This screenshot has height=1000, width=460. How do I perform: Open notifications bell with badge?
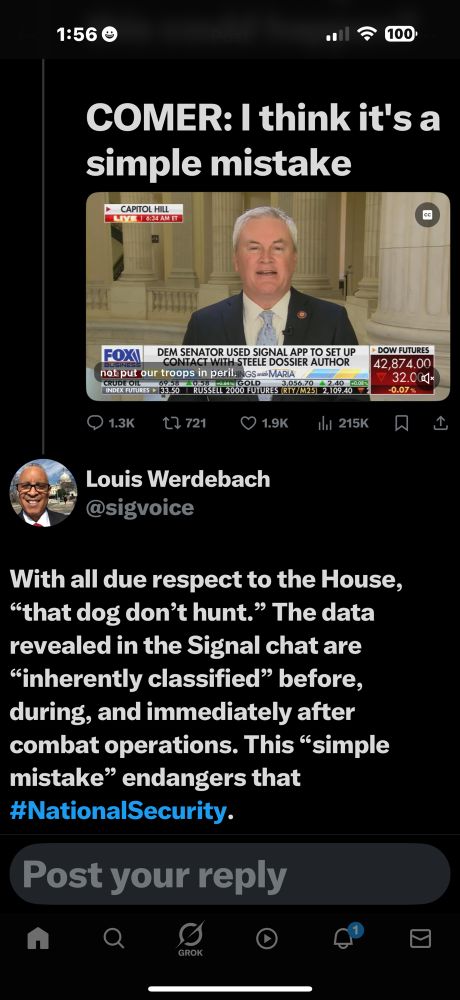(345, 937)
